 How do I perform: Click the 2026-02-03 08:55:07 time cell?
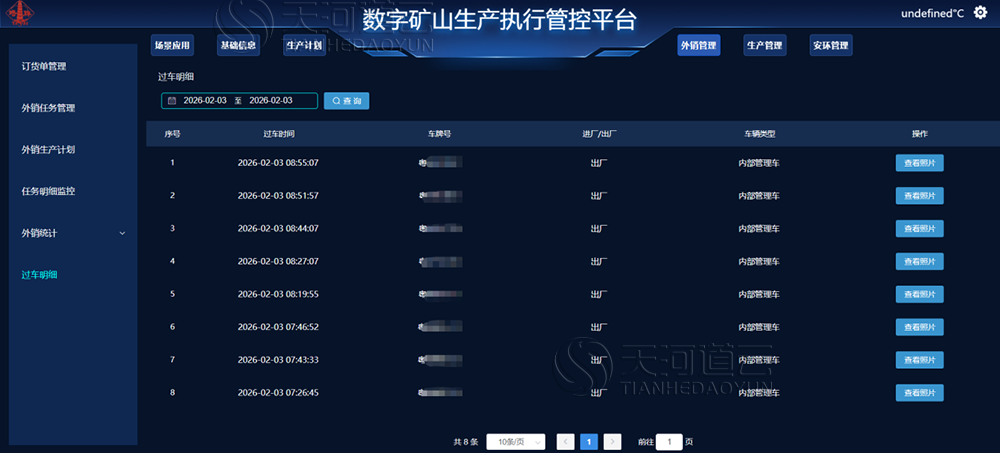pyautogui.click(x=278, y=163)
